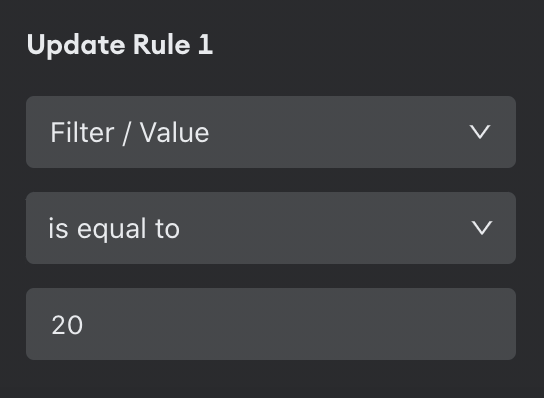Open the Filter / Value dropdown
The image size is (544, 398).
tap(271, 132)
